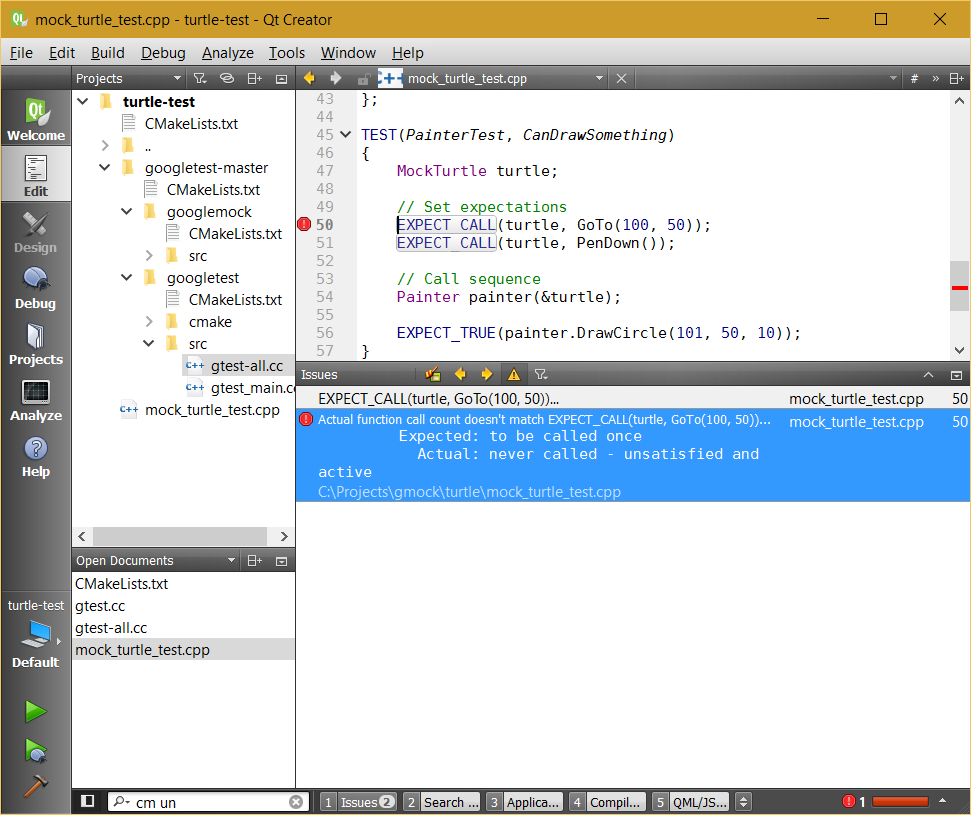Open Help mode

(x=36, y=456)
